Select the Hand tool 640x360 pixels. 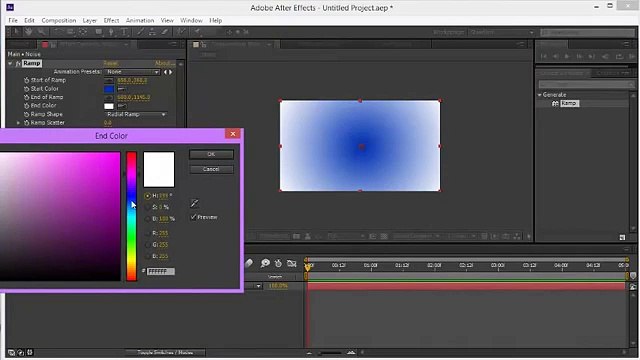click(x=29, y=32)
